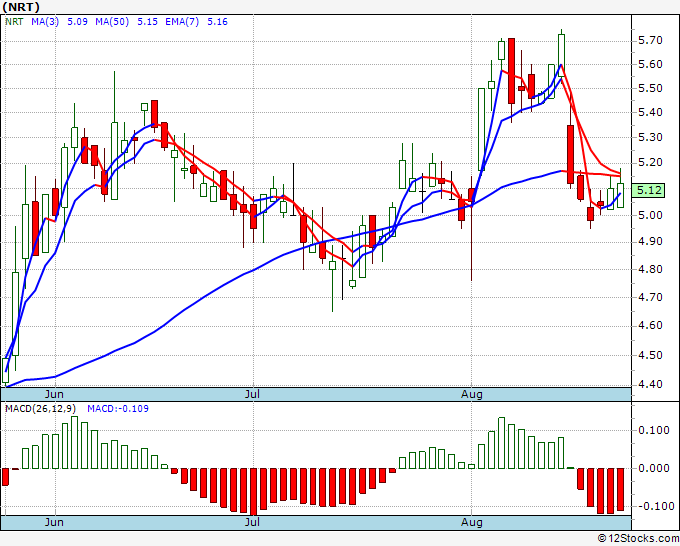Image resolution: width=680 pixels, height=546 pixels.
Task: Click the 4.40 price axis label
Action: pyautogui.click(x=650, y=384)
